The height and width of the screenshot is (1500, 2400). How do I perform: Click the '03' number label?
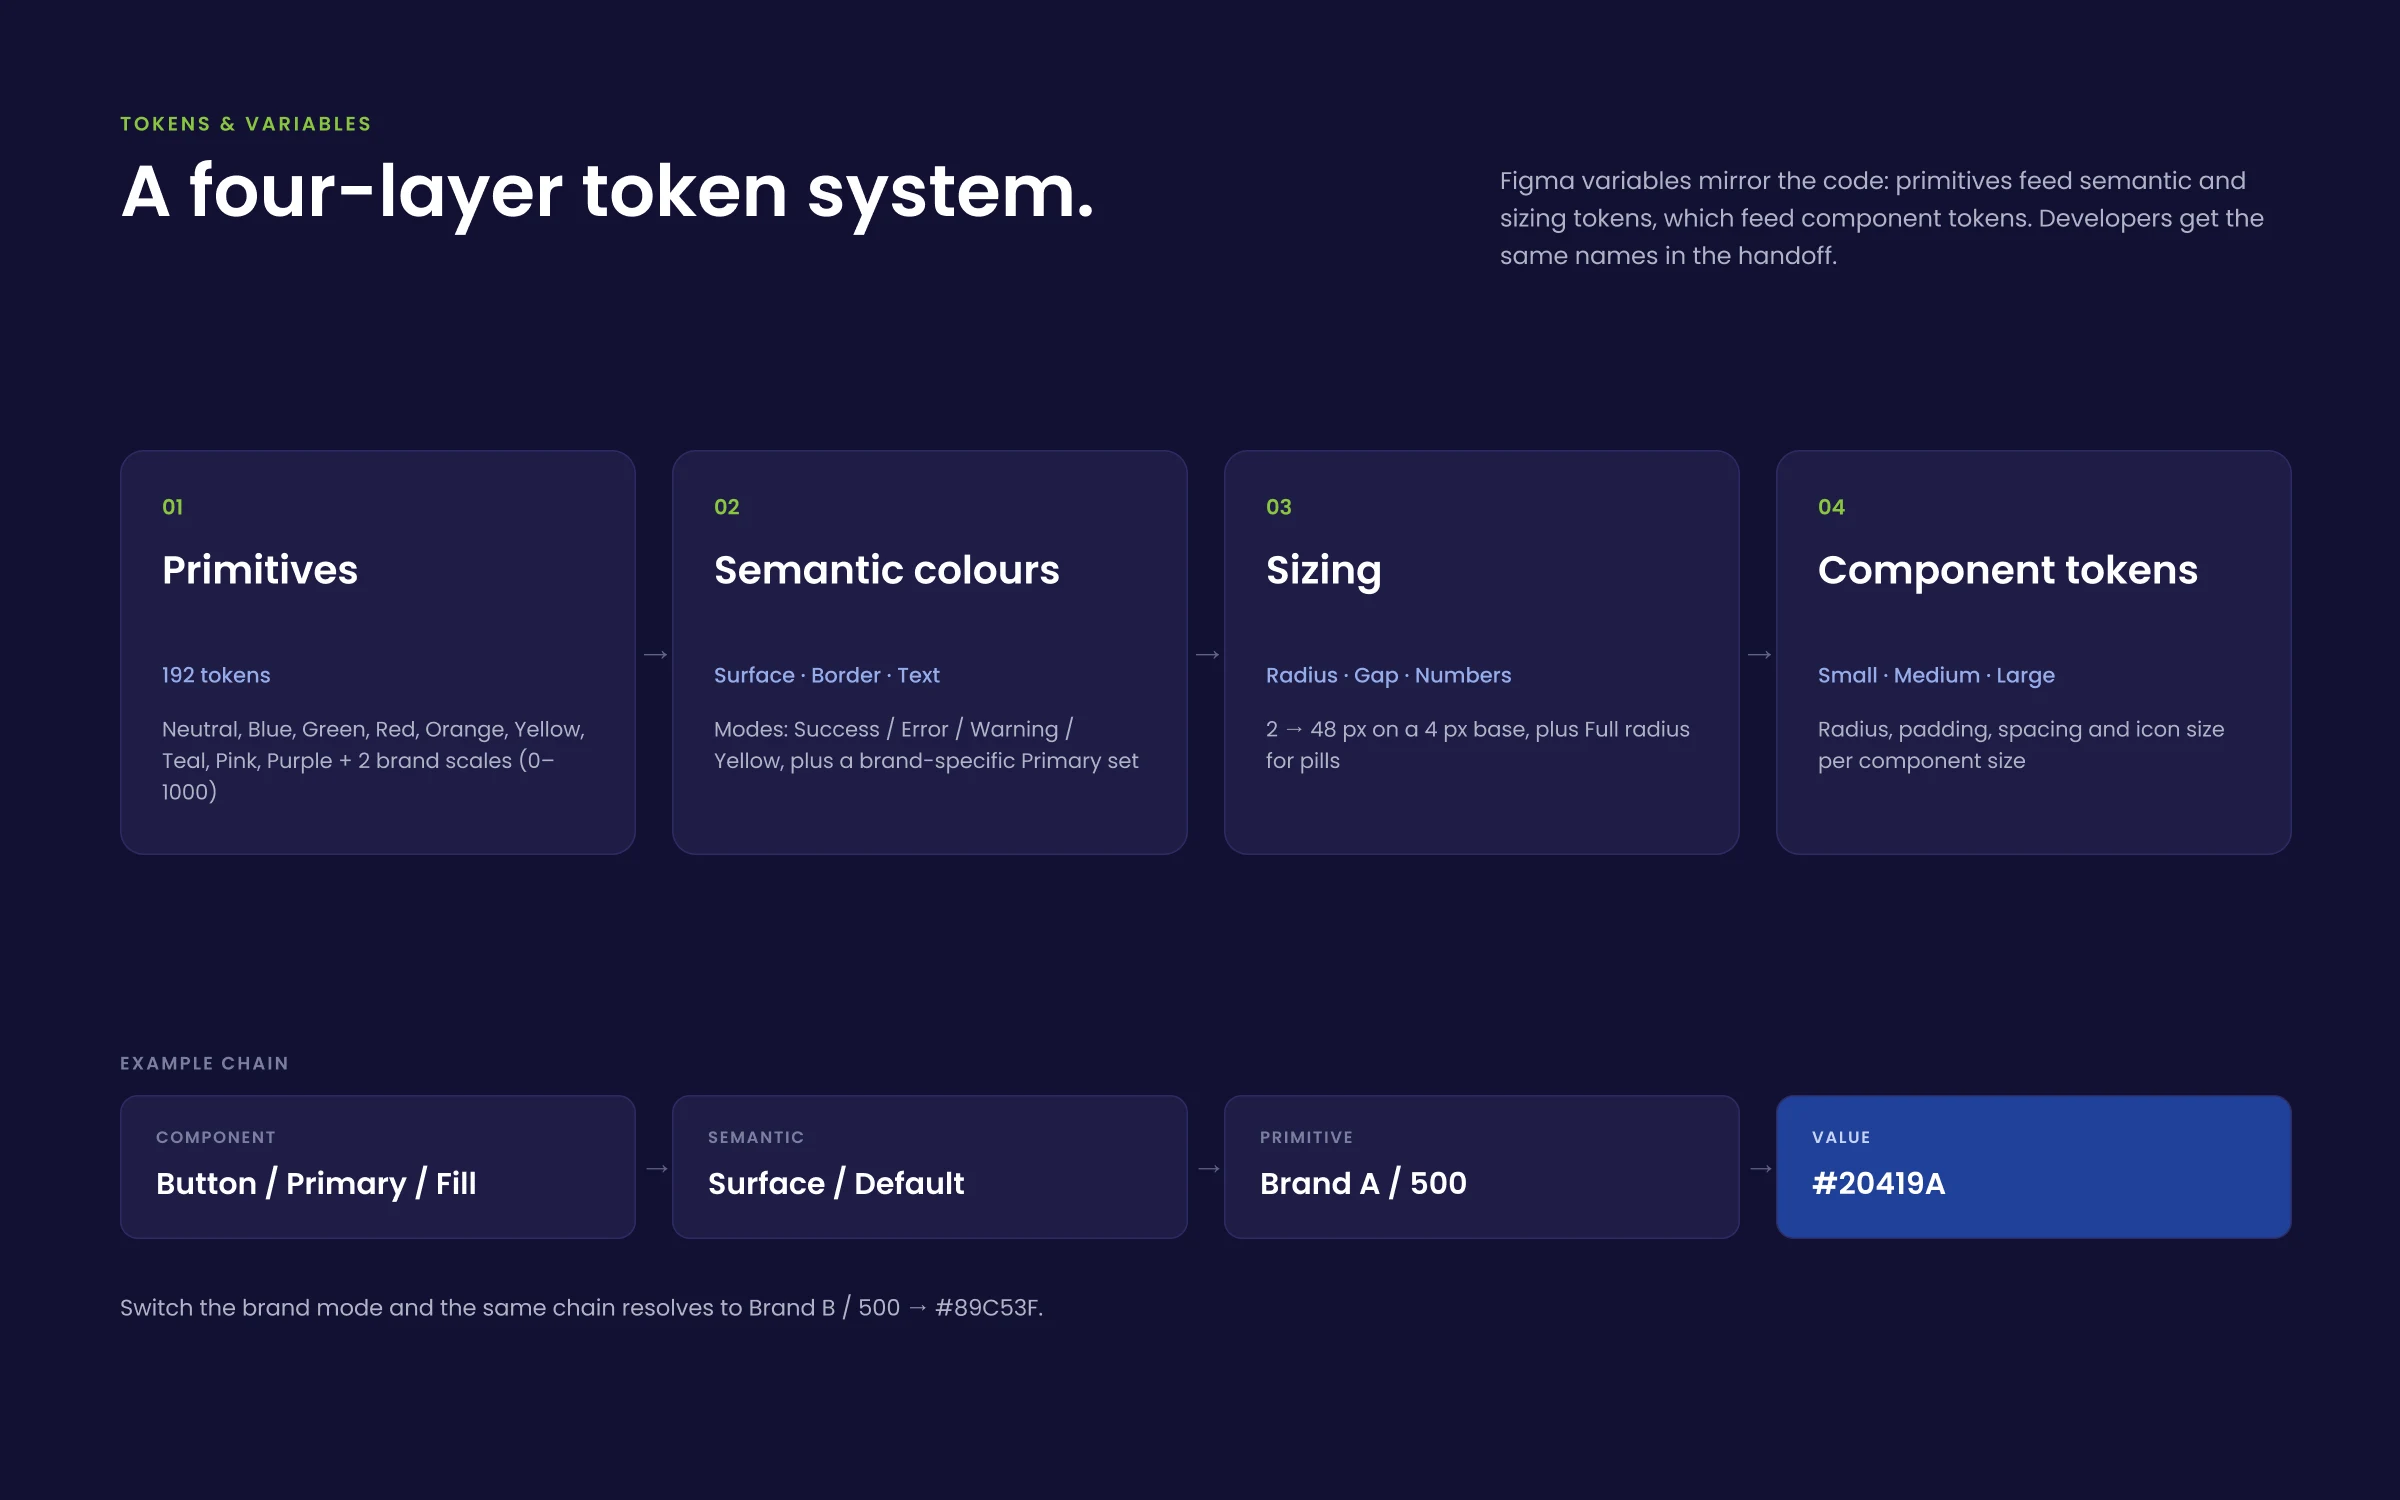[1278, 507]
